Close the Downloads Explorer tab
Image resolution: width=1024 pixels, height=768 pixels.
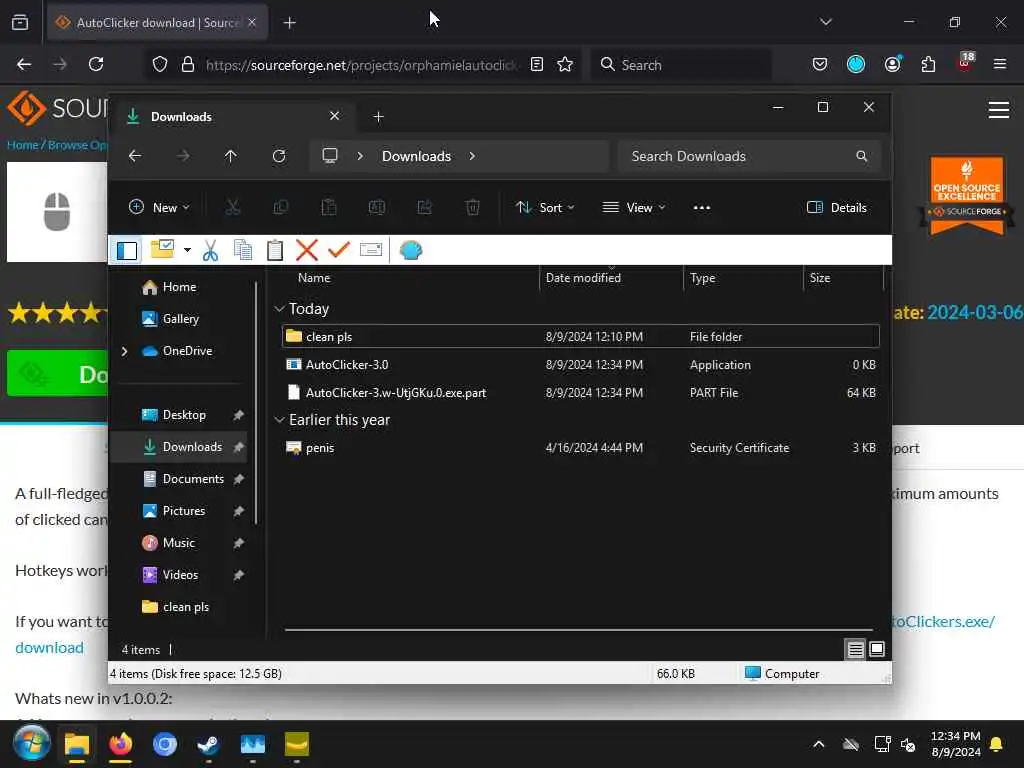point(334,116)
